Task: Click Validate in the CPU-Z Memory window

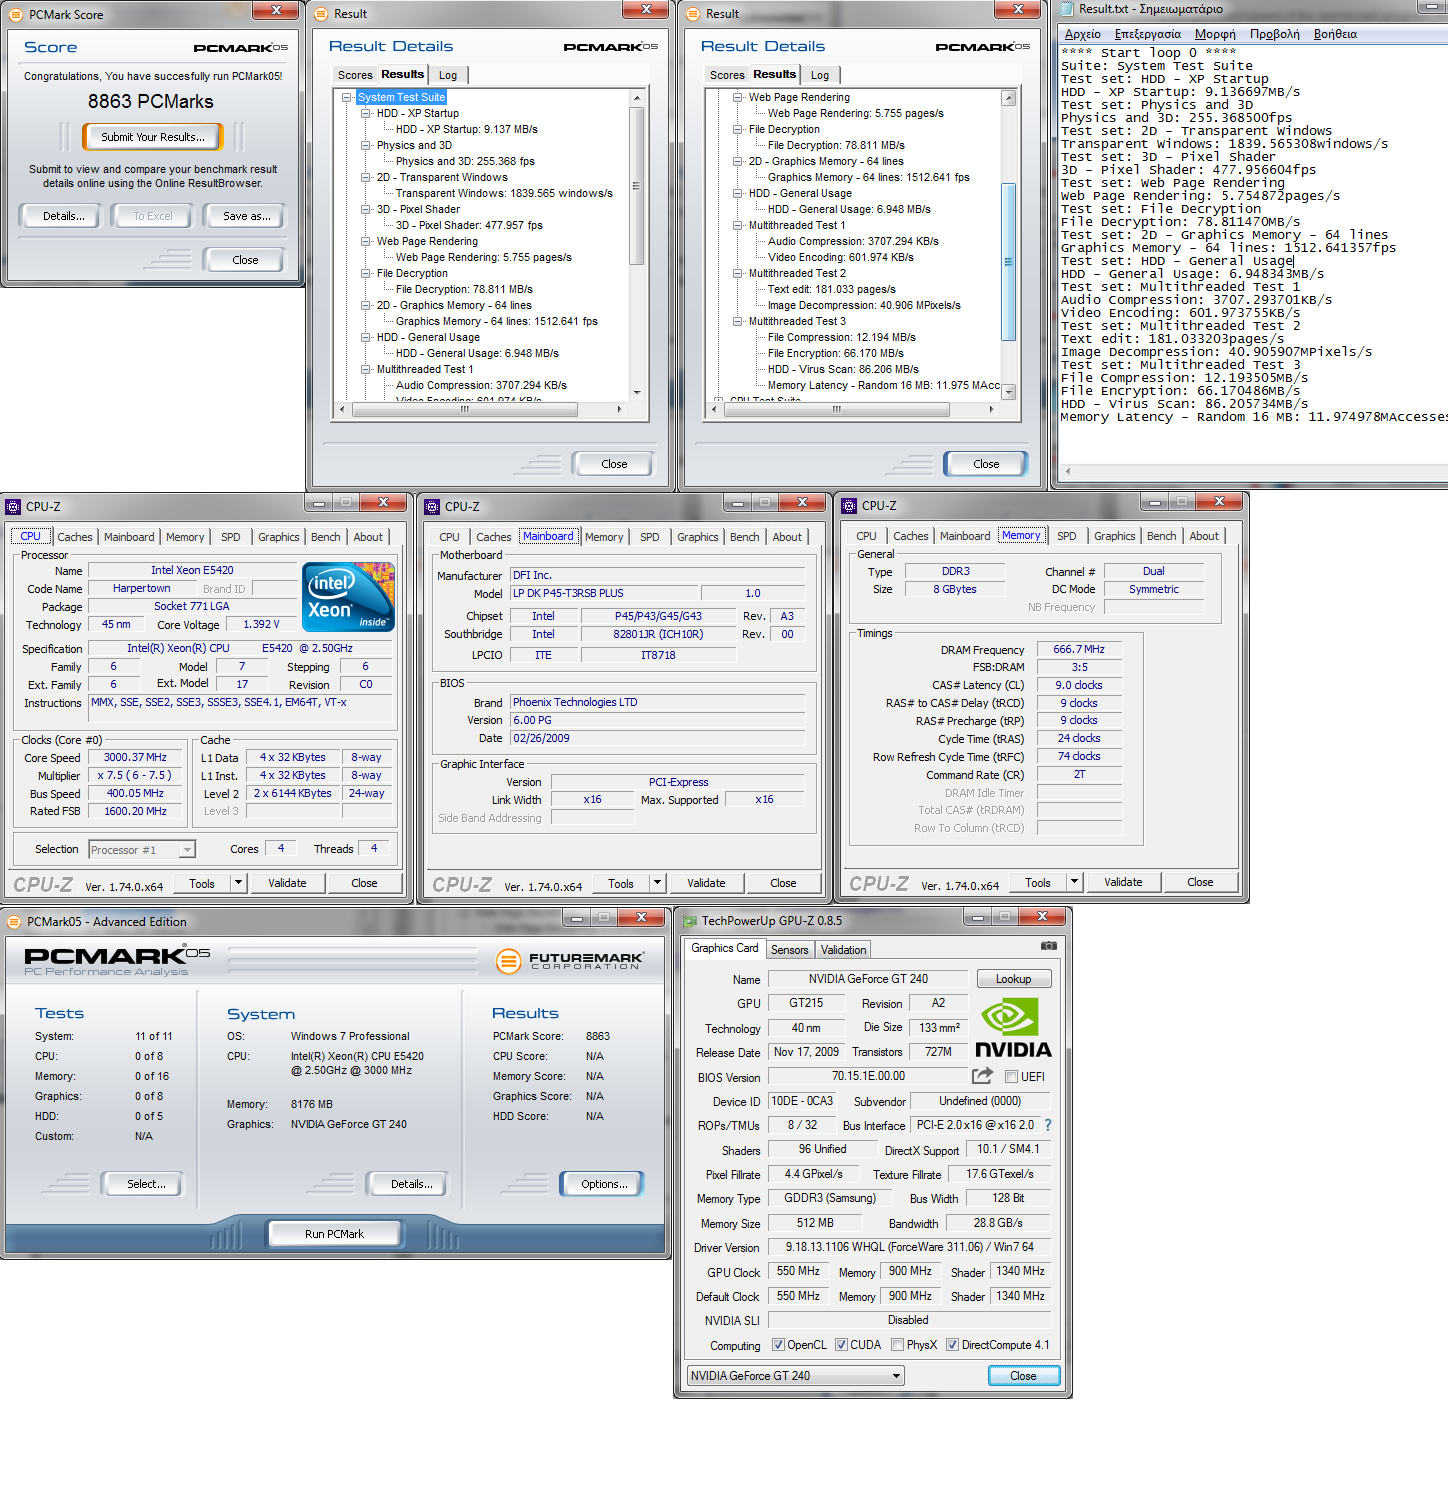Action: (x=1123, y=882)
